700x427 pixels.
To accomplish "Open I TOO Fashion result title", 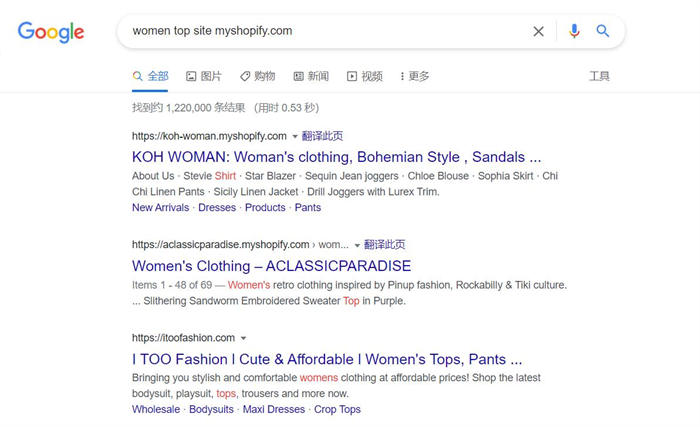I will pos(327,359).
